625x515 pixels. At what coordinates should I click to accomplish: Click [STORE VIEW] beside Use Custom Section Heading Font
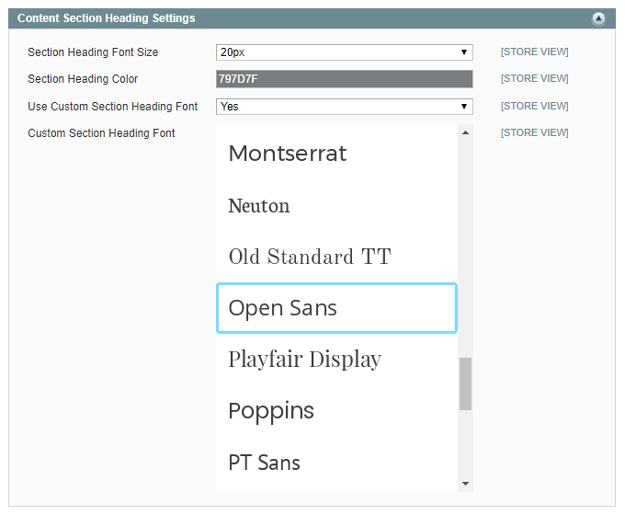point(535,106)
